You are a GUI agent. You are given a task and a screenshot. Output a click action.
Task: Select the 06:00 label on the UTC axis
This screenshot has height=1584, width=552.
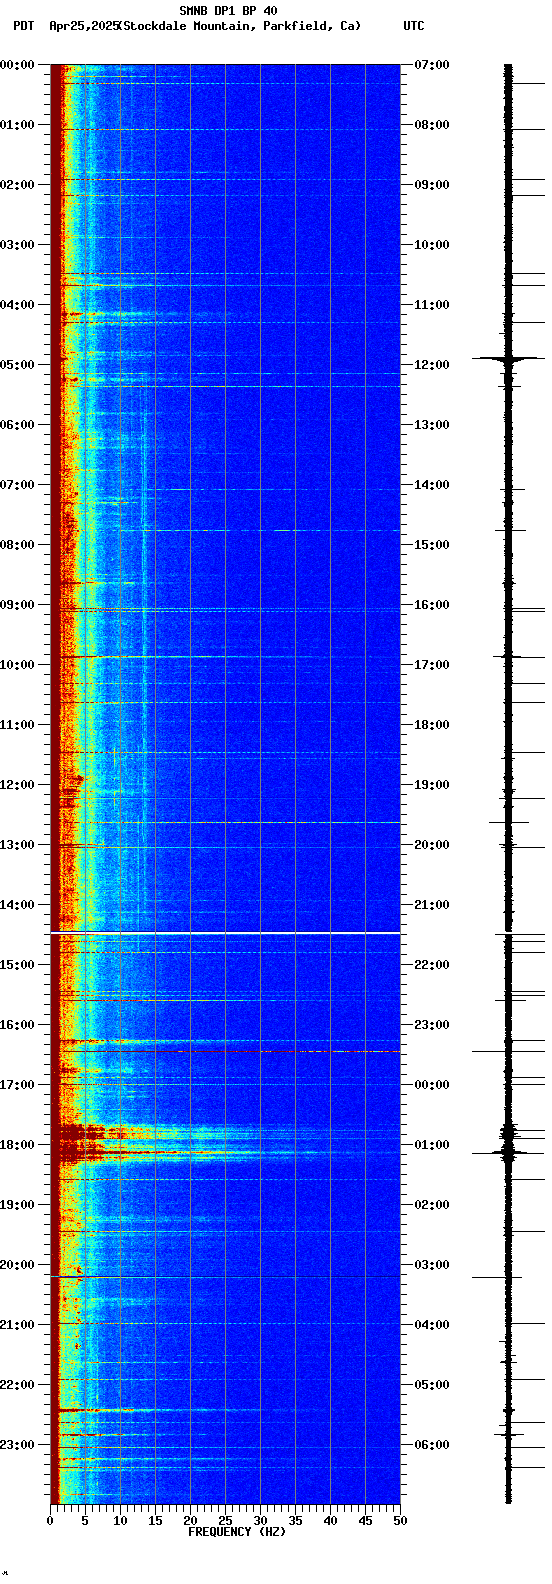pos(432,1445)
